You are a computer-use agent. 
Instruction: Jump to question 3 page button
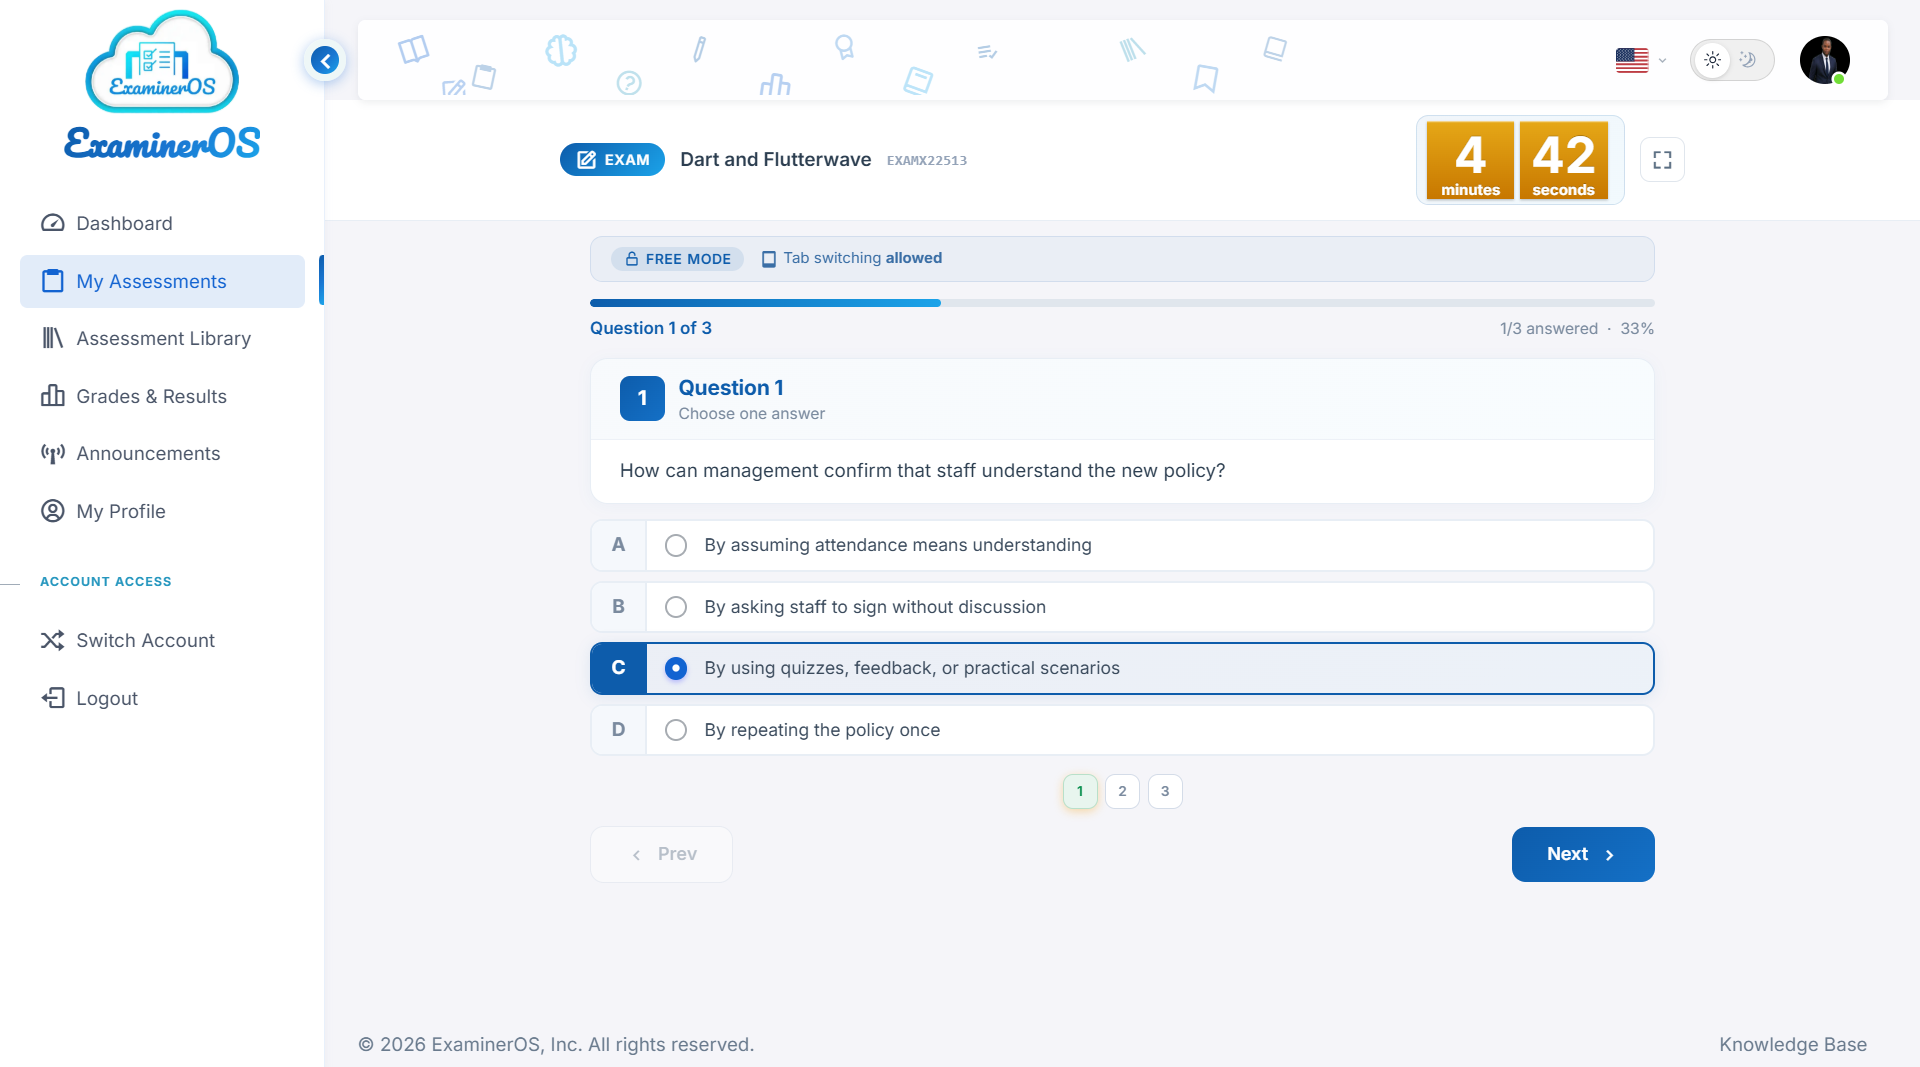1165,791
